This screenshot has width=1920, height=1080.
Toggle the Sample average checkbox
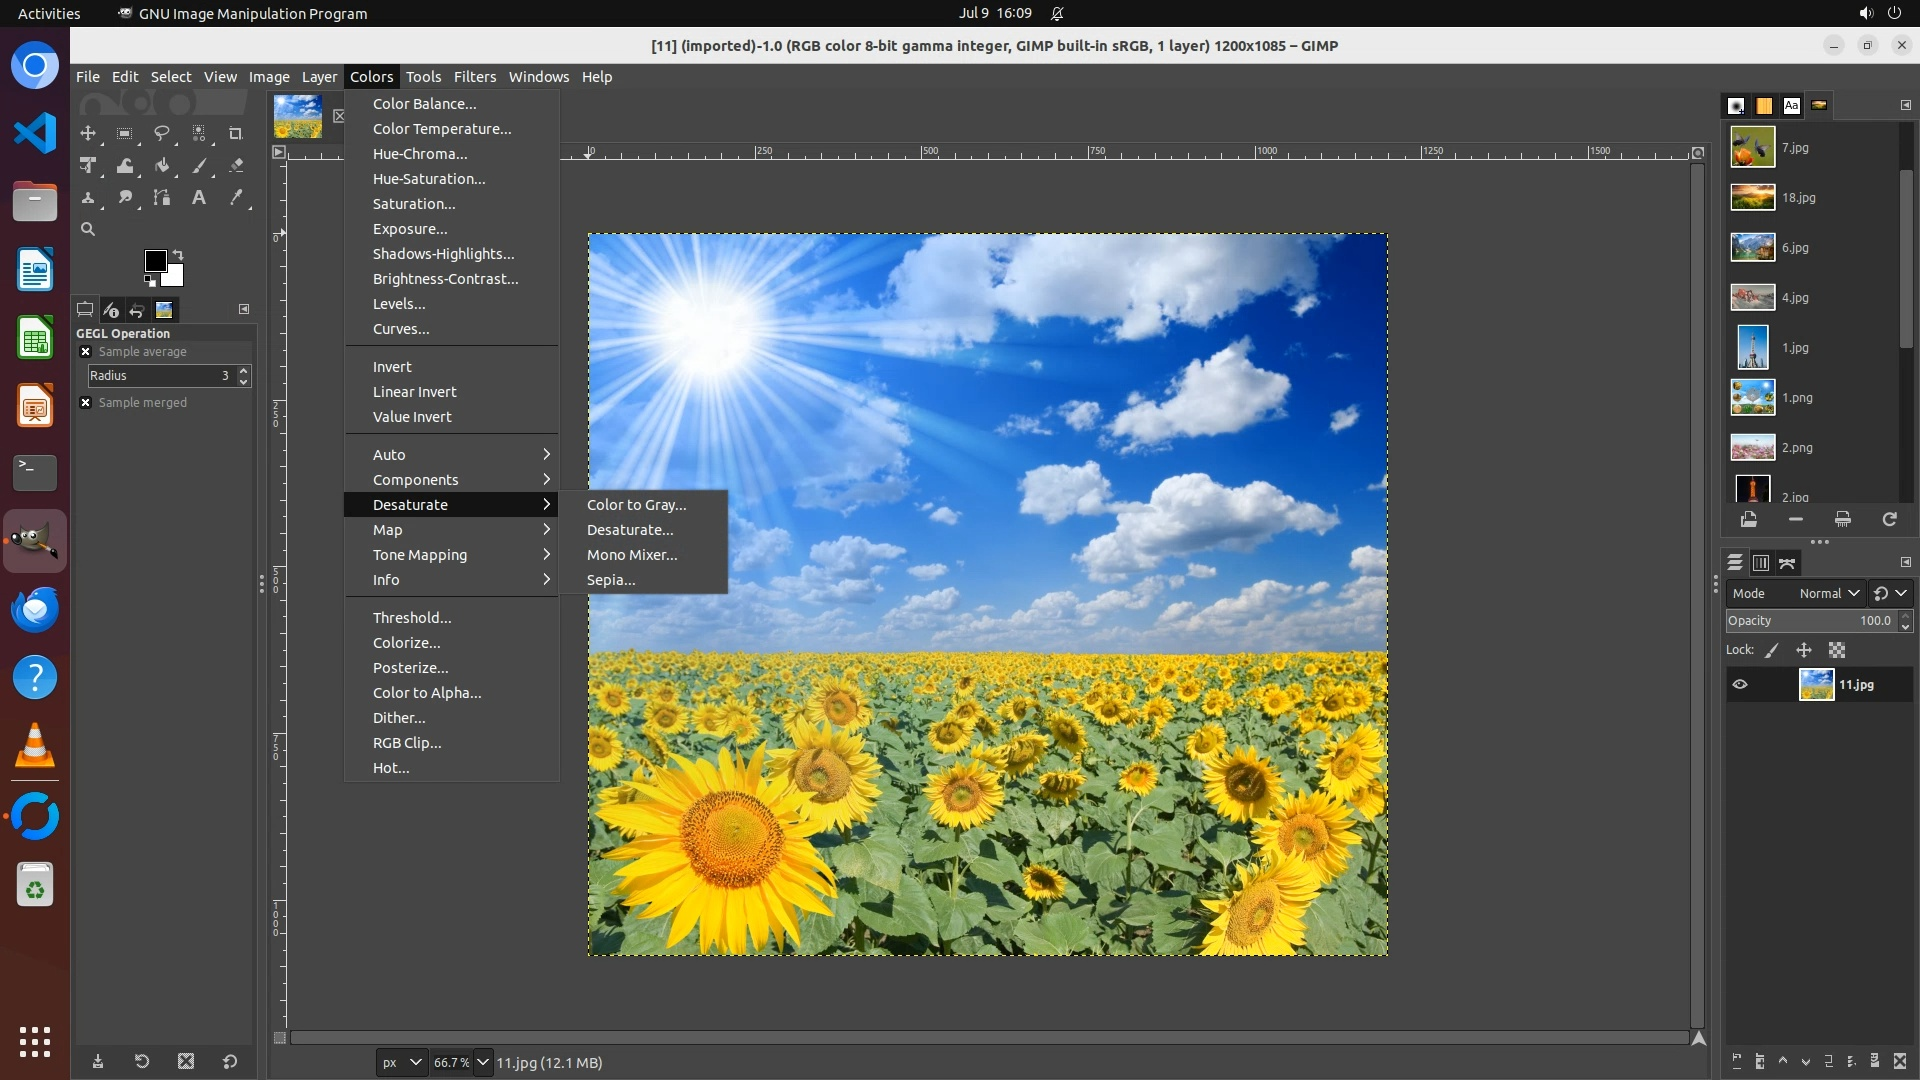pyautogui.click(x=86, y=352)
